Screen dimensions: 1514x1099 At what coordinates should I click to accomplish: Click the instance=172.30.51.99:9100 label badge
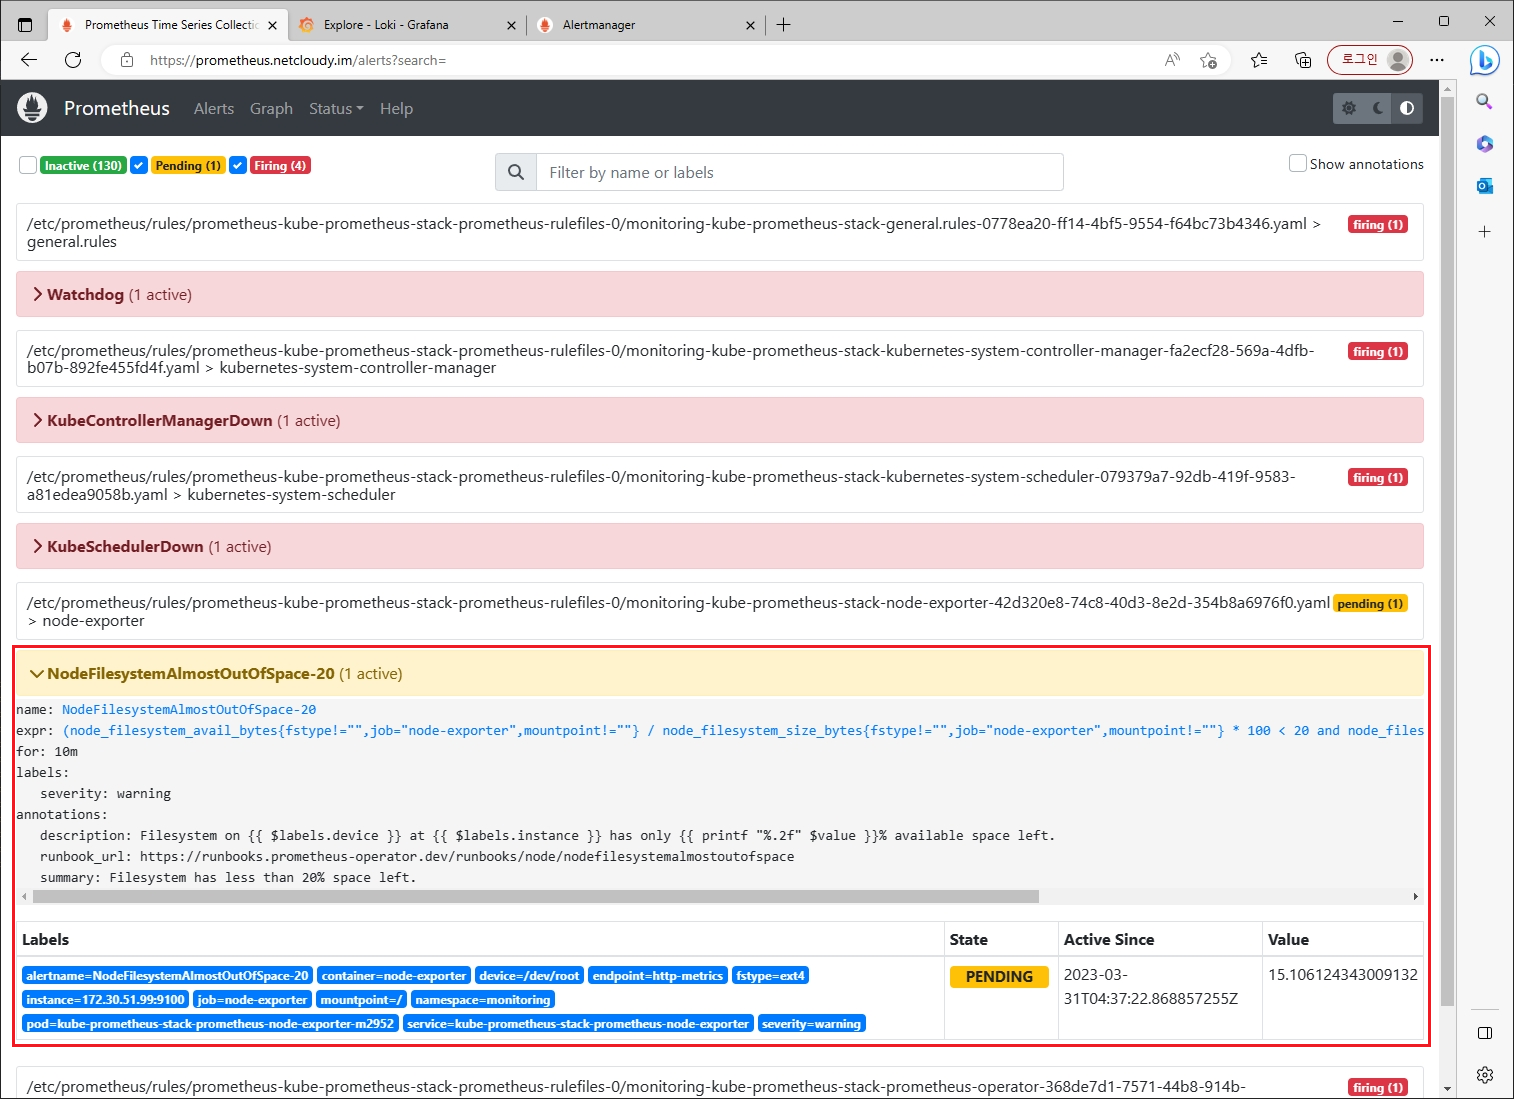pyautogui.click(x=105, y=999)
